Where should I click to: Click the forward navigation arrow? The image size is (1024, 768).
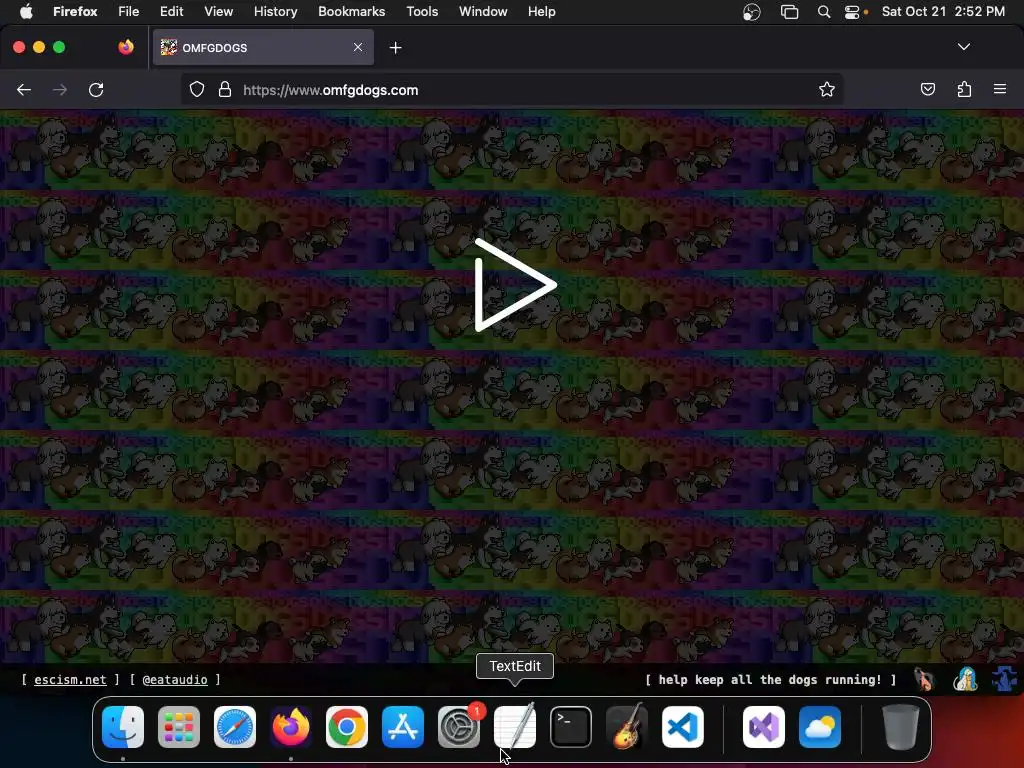click(x=60, y=90)
